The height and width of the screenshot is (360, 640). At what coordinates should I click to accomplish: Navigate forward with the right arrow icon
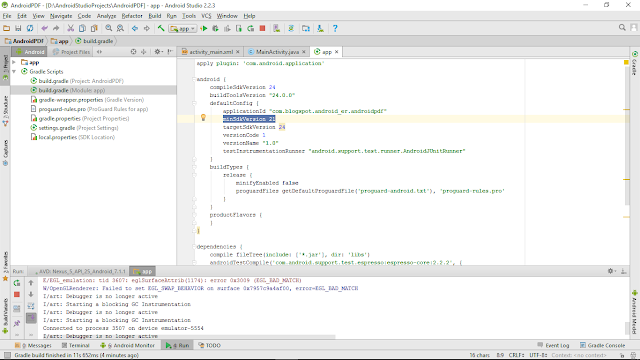pyautogui.click(x=147, y=28)
